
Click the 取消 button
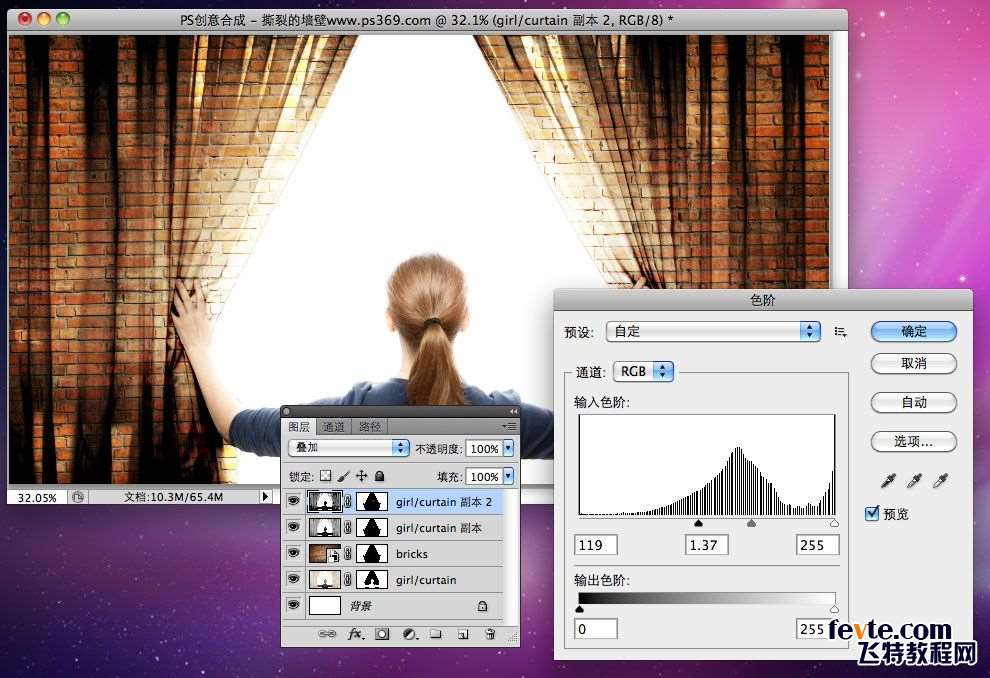[x=914, y=364]
